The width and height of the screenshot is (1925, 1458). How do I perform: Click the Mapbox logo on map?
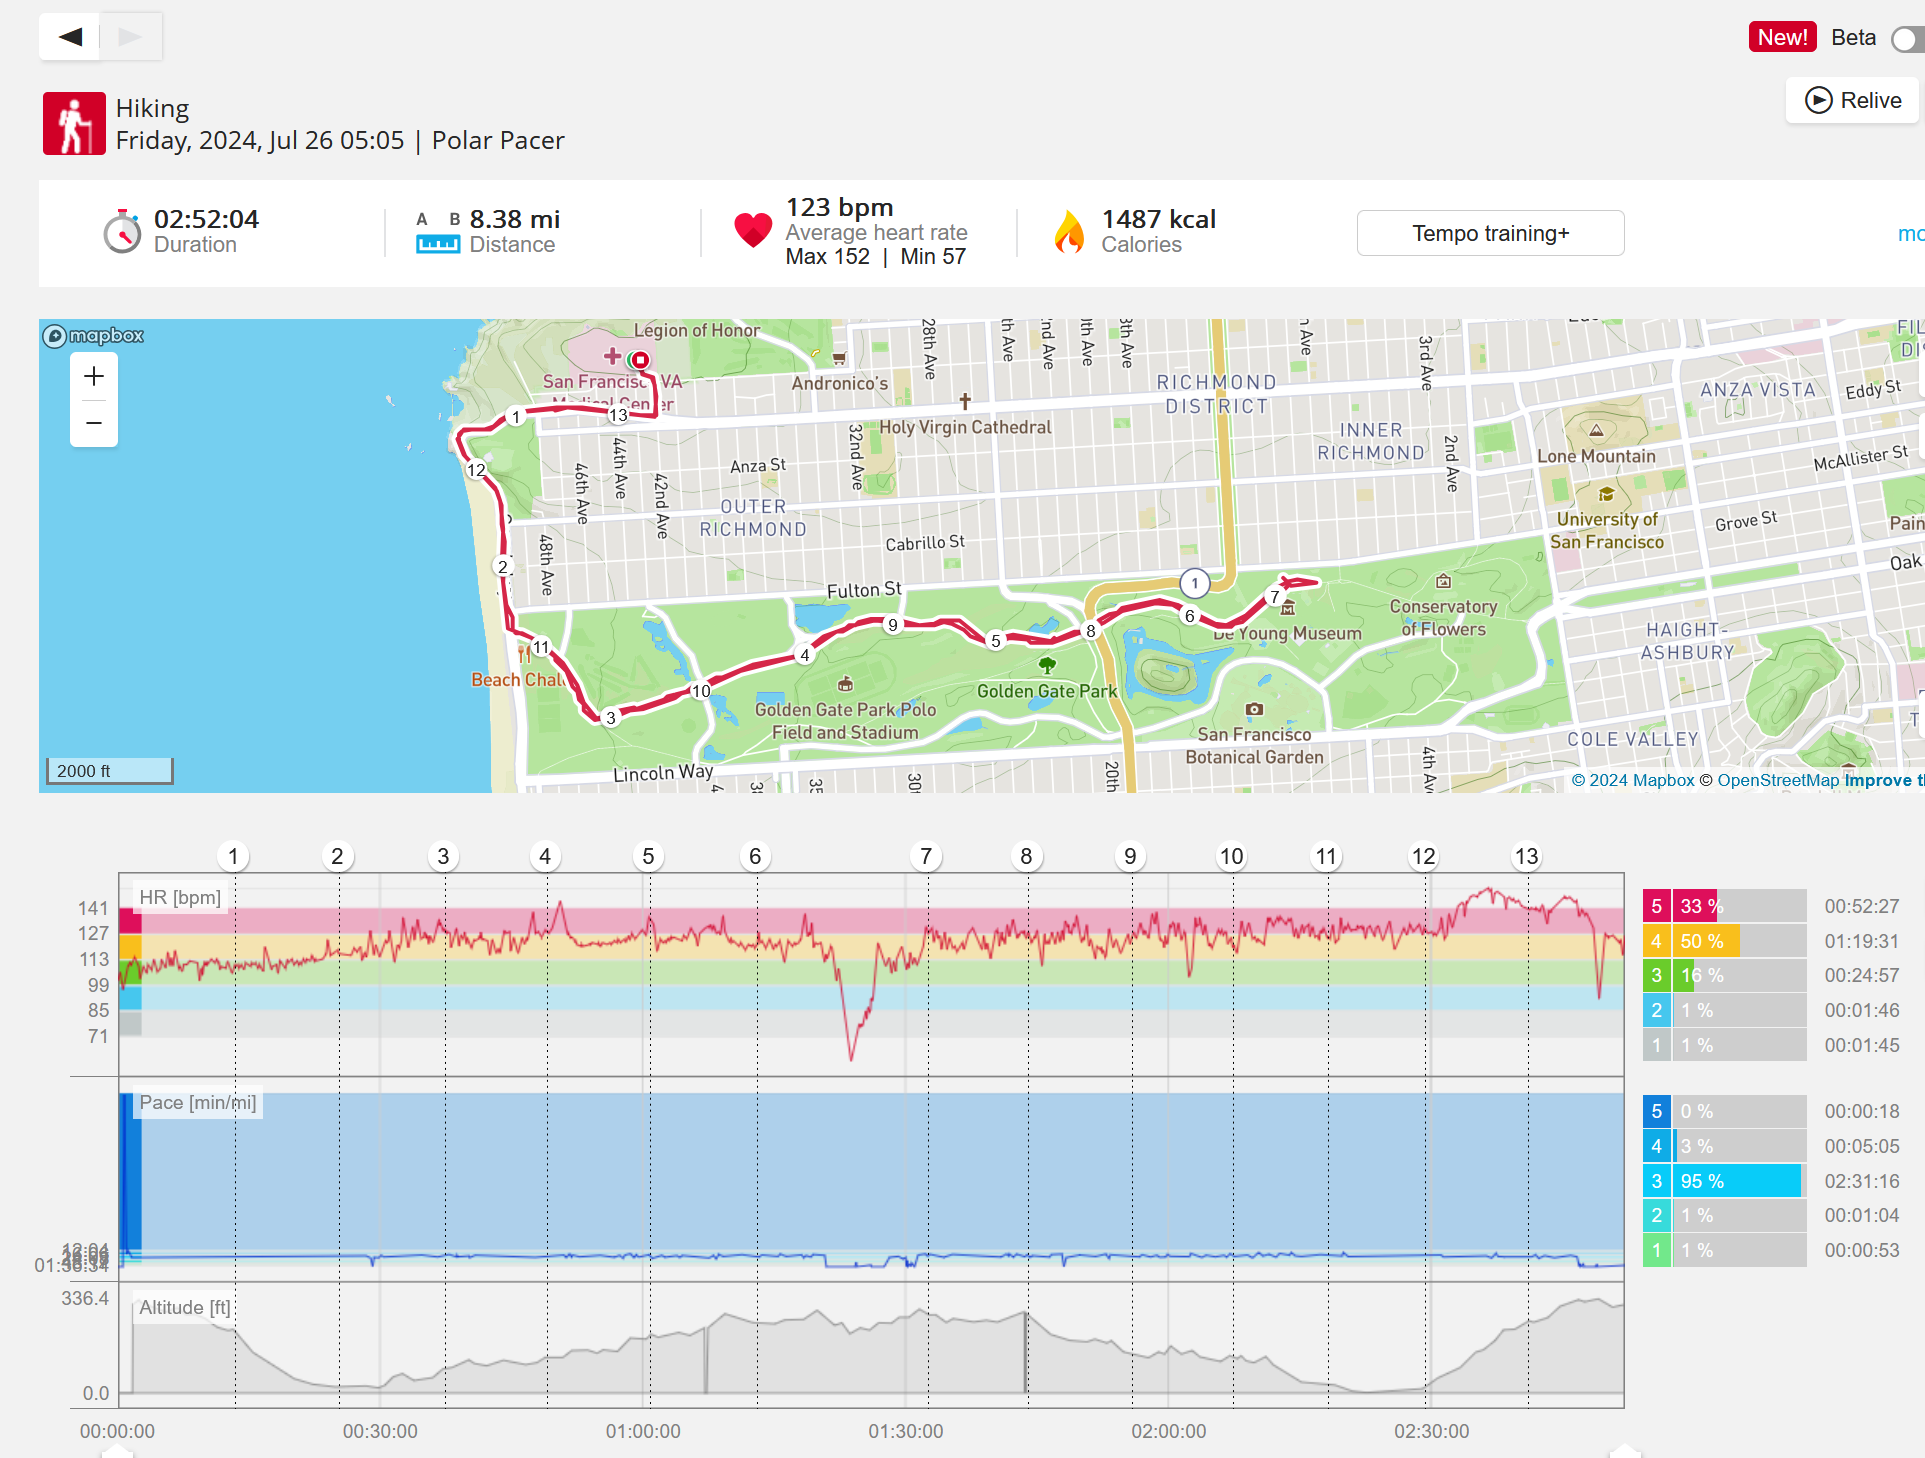[x=94, y=336]
